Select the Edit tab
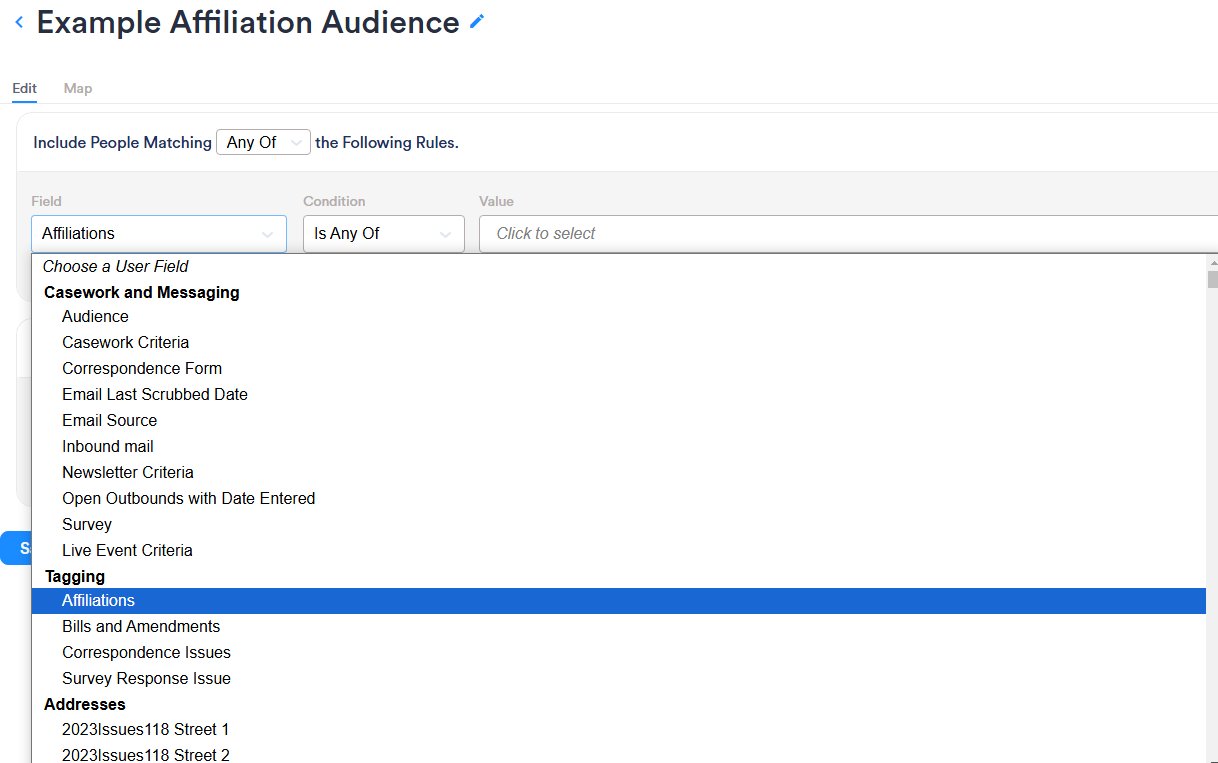Viewport: 1218px width, 763px height. point(24,88)
